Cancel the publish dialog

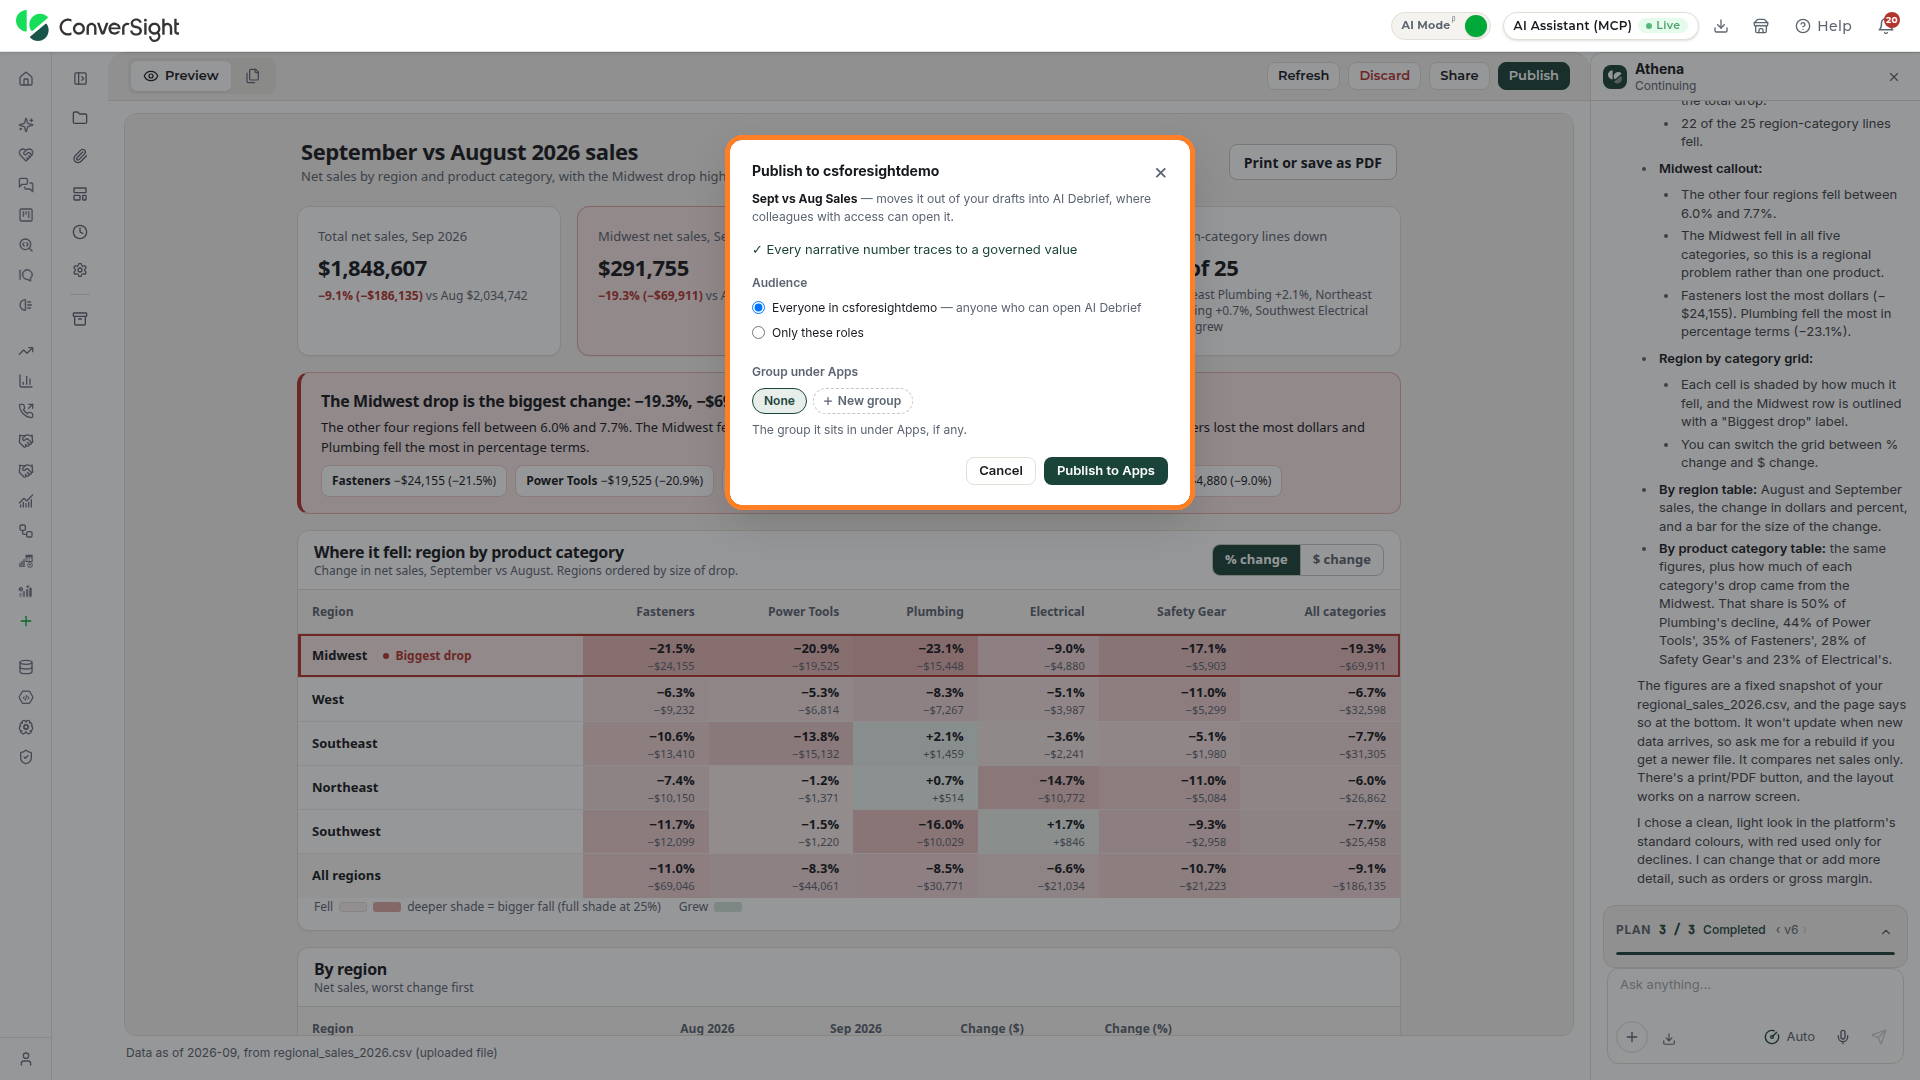[x=1000, y=471]
